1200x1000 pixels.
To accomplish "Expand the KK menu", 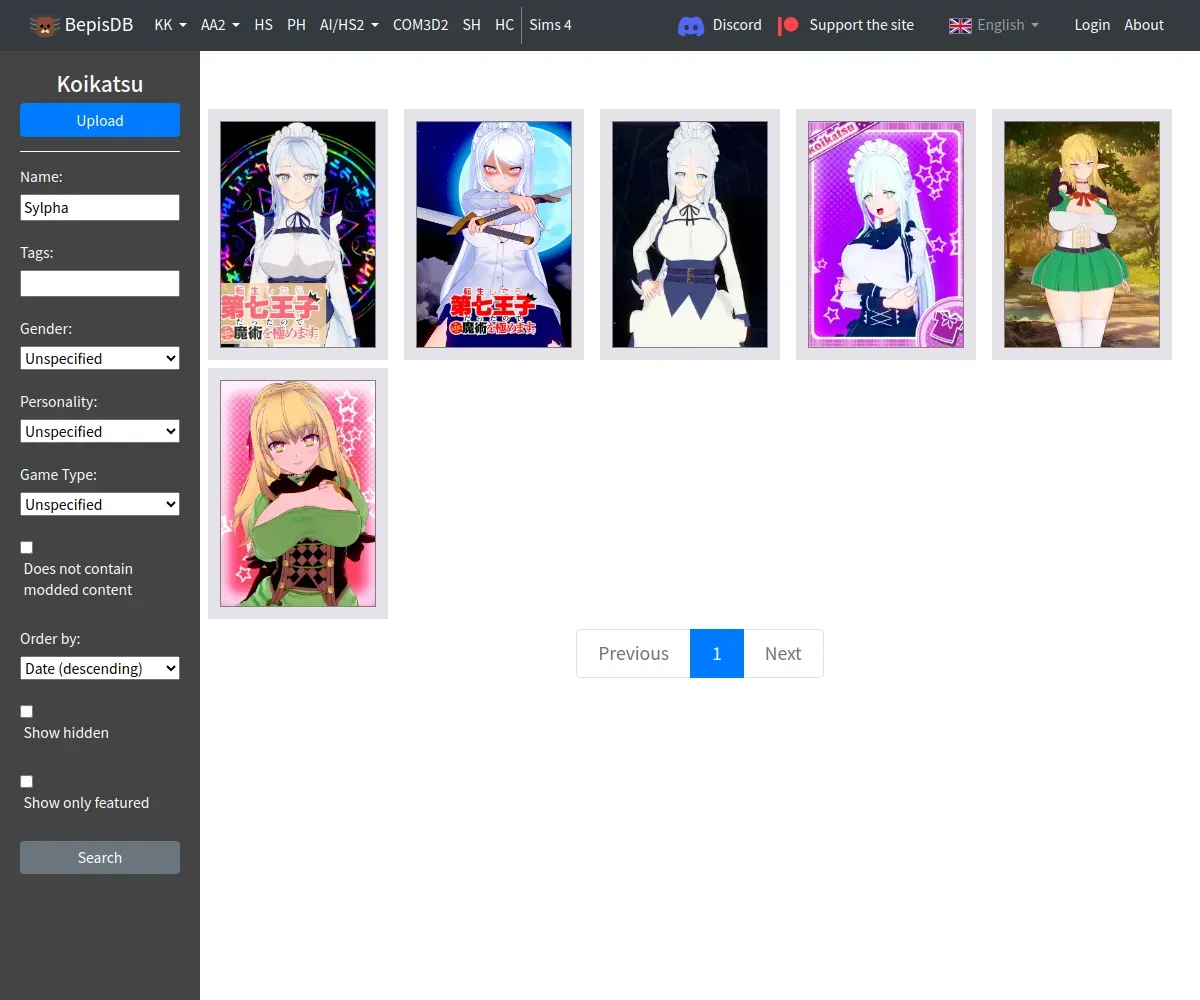I will tap(170, 25).
